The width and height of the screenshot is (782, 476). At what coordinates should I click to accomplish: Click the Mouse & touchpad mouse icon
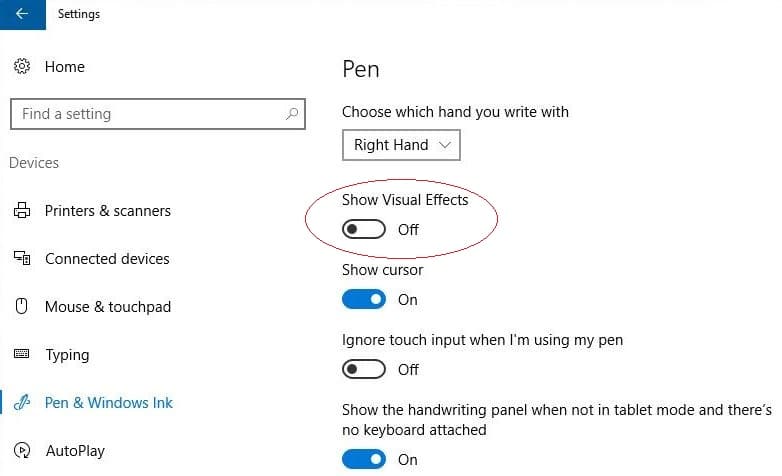click(21, 306)
